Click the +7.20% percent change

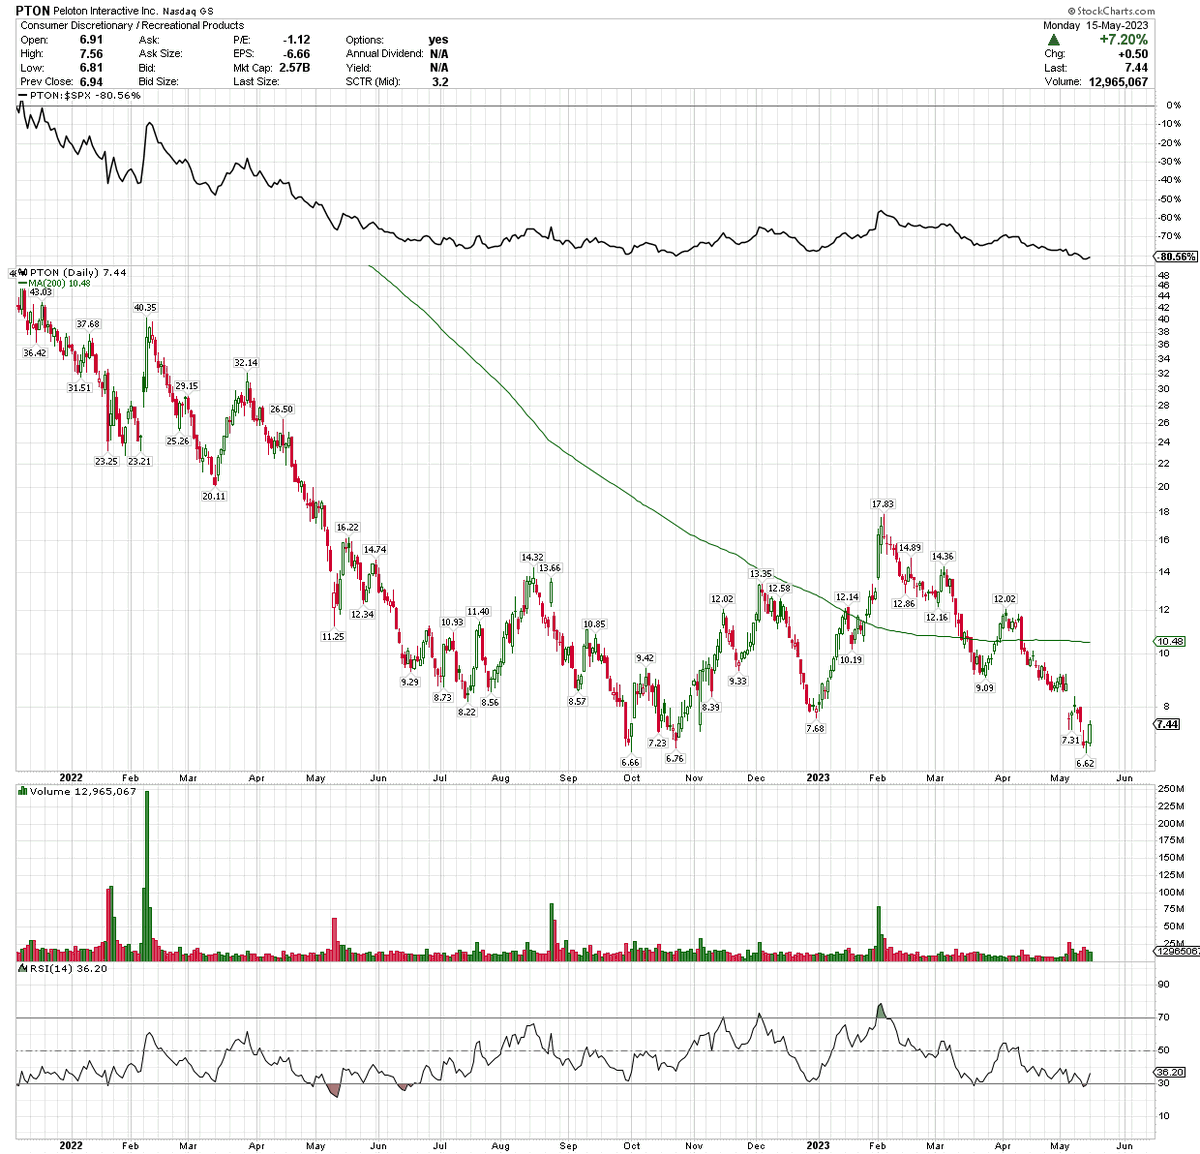(1124, 40)
